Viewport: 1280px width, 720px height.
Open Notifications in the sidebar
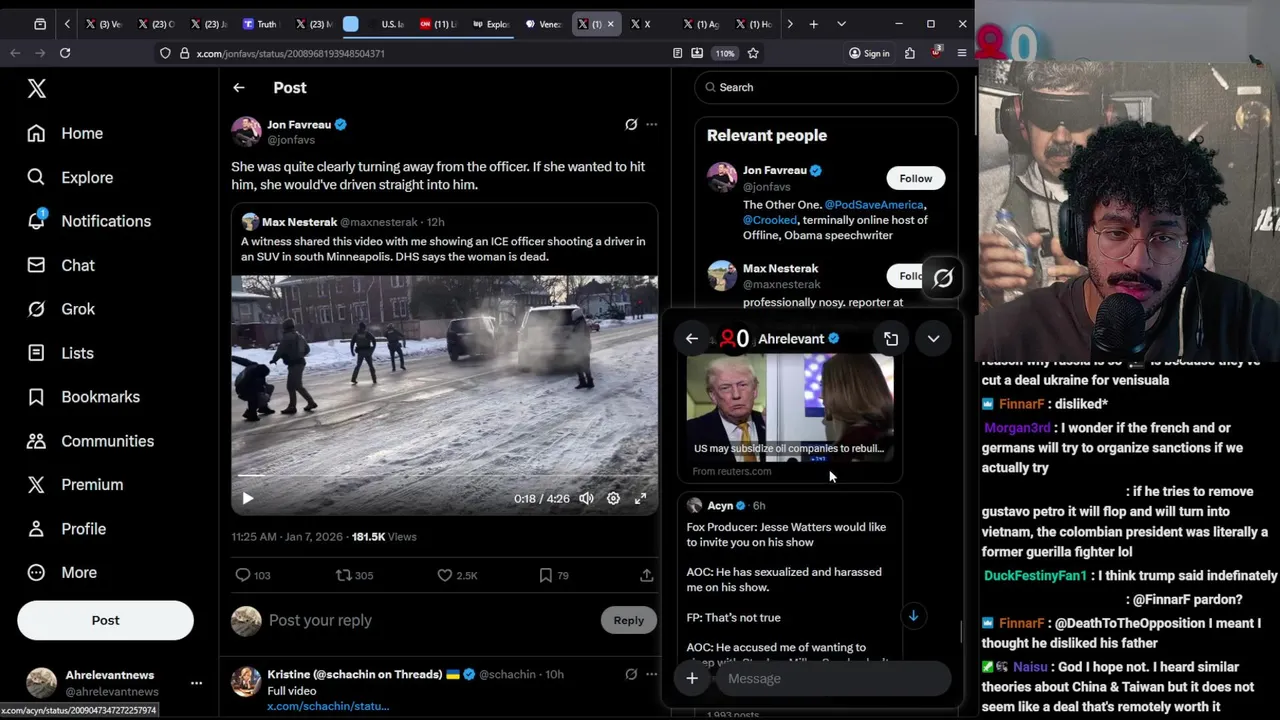(89, 221)
